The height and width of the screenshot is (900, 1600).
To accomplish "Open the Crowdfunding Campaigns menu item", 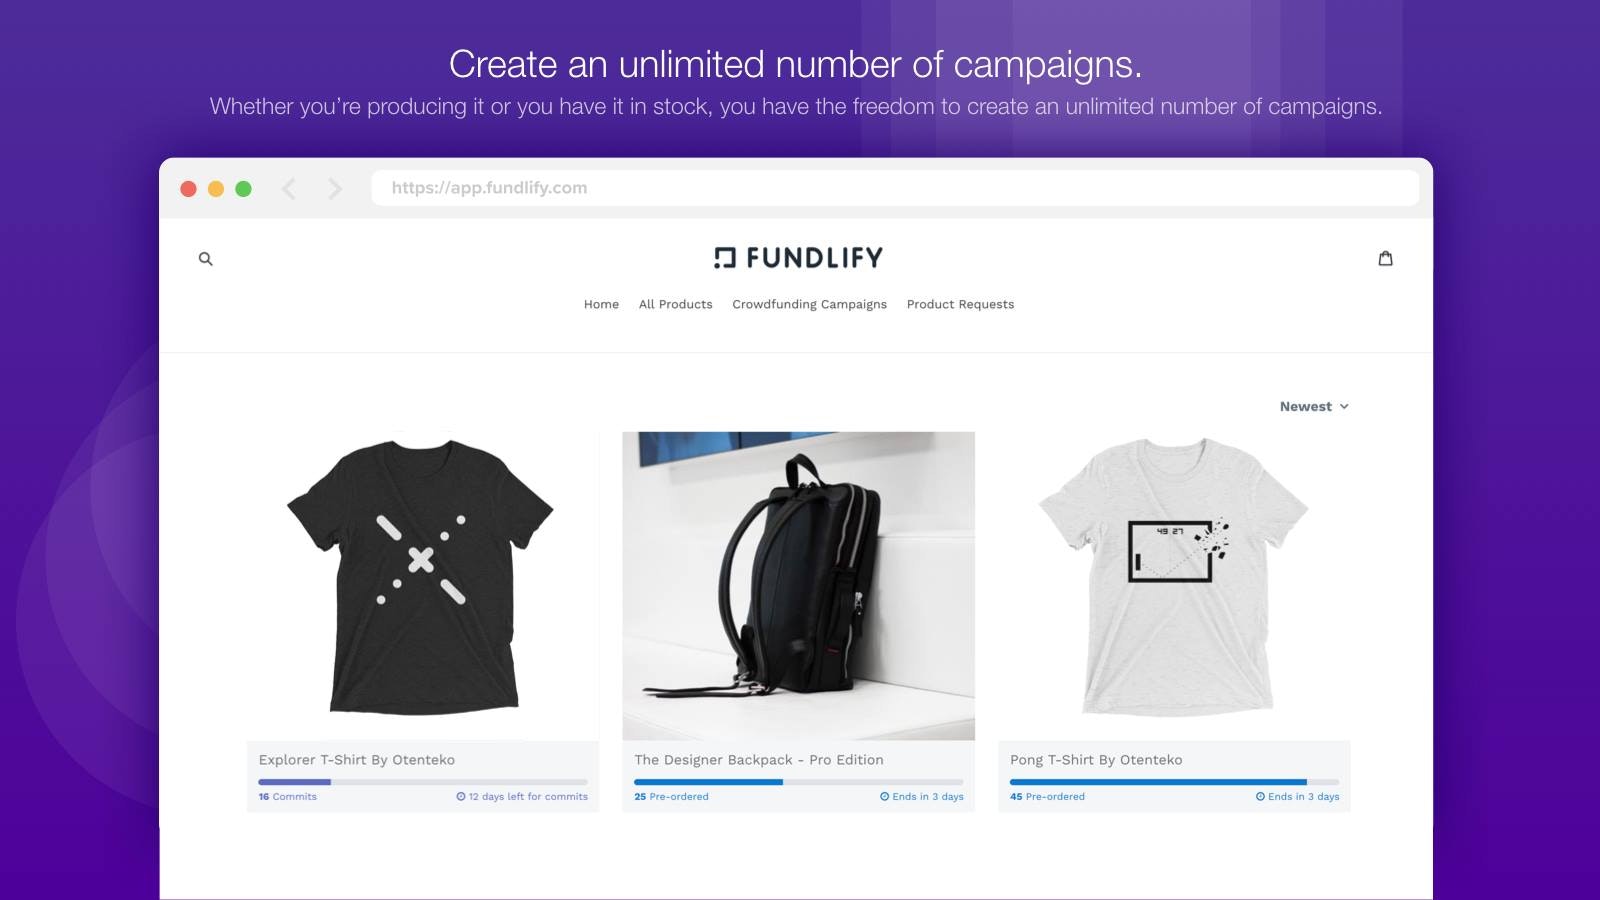I will coord(810,304).
